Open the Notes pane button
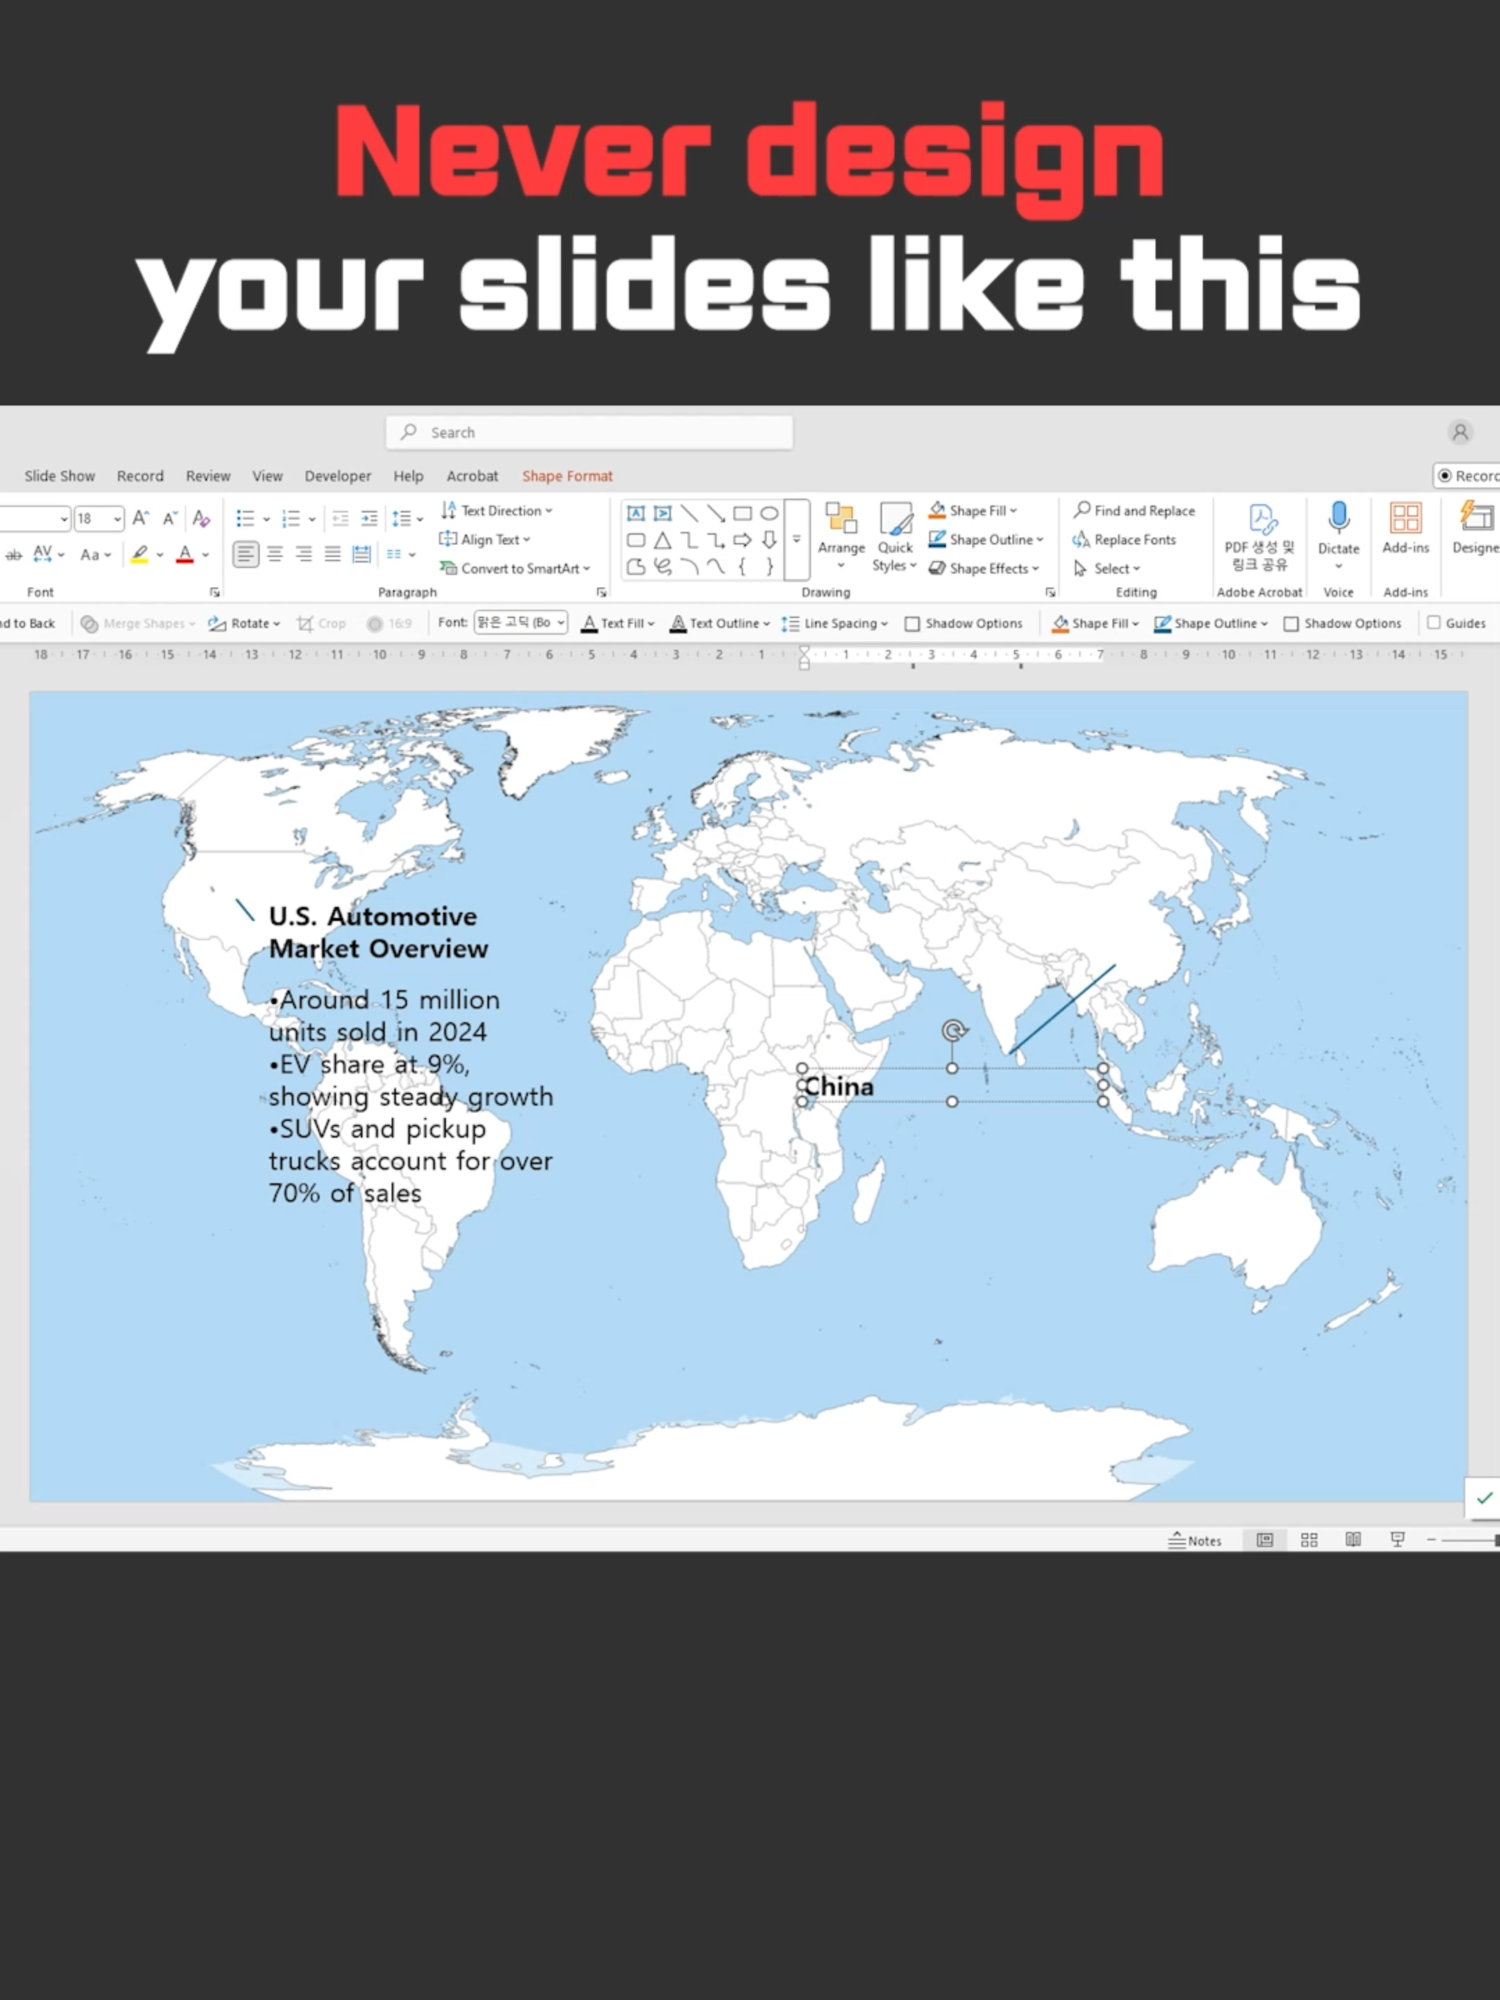This screenshot has width=1500, height=2000. click(x=1195, y=1540)
